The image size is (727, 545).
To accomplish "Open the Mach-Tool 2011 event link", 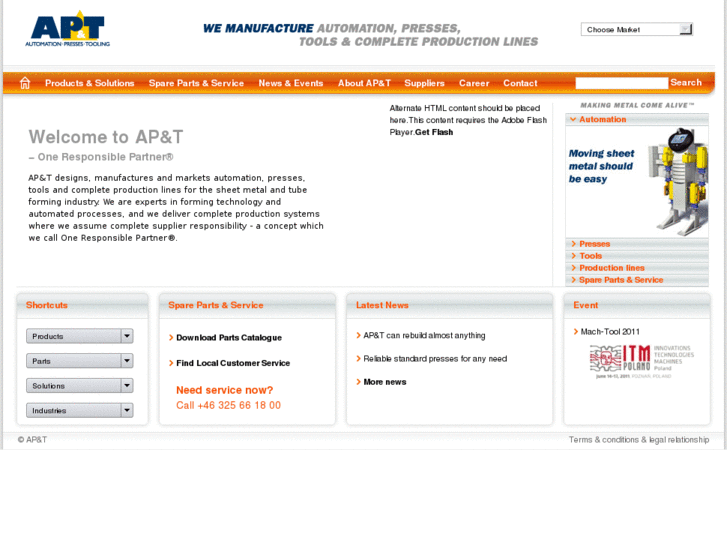I will tap(610, 332).
